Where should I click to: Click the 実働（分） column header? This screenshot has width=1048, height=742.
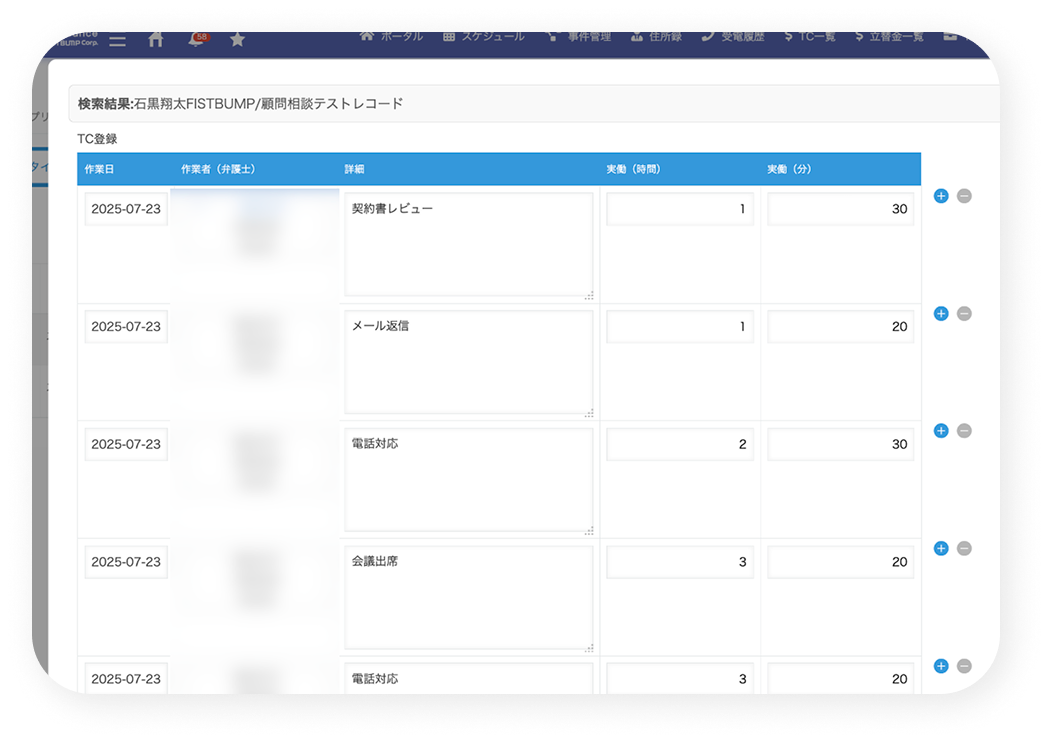pos(789,169)
